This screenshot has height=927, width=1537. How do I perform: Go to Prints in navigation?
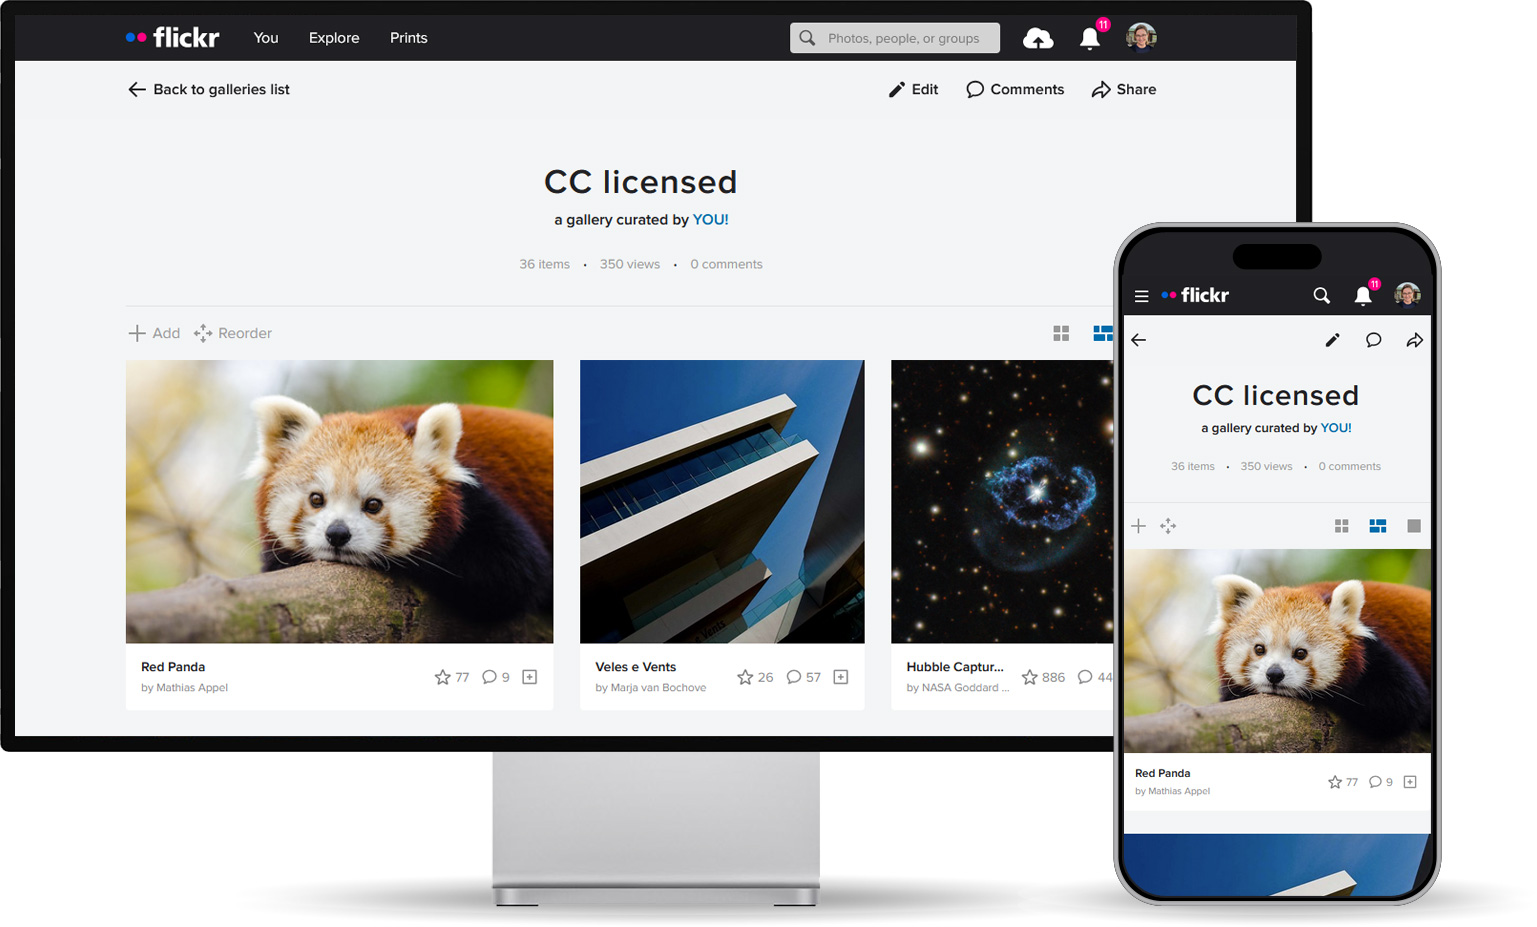coord(408,38)
